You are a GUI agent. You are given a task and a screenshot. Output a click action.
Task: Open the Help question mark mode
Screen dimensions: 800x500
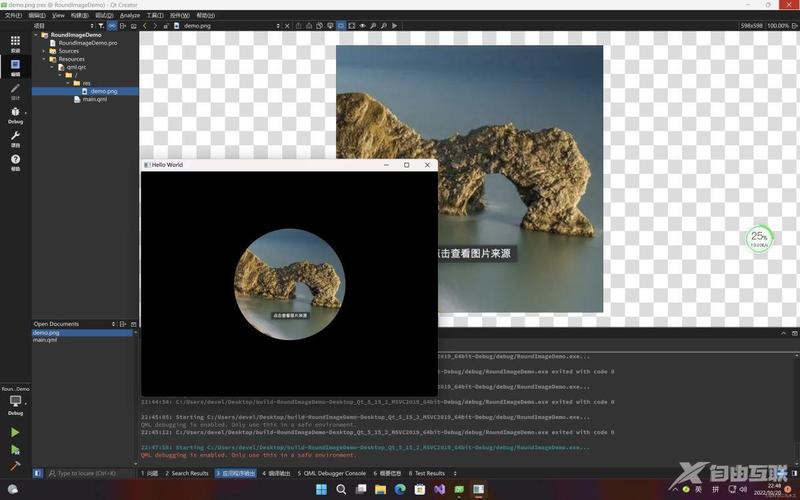[15, 162]
